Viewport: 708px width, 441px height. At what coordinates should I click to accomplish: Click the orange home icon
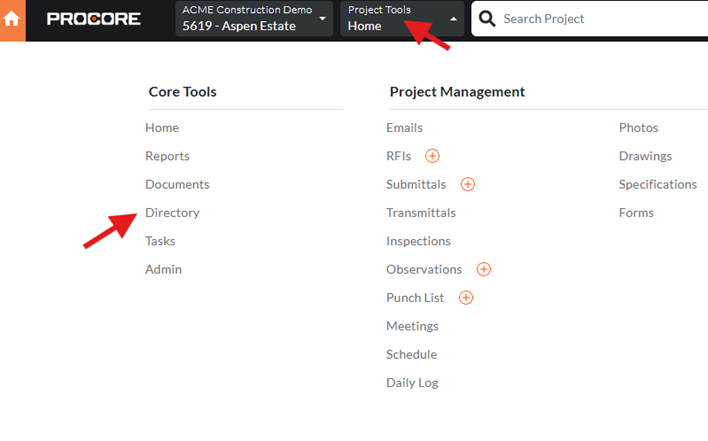tap(12, 19)
